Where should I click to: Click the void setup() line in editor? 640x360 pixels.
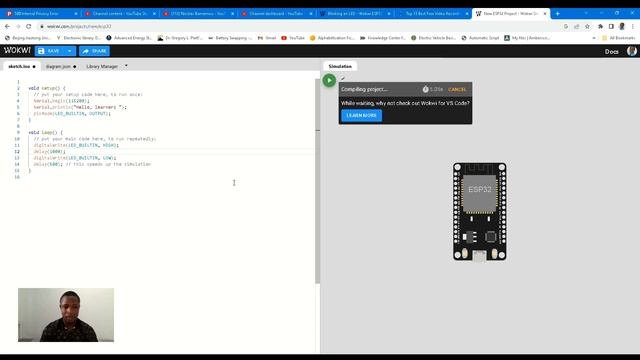coord(47,88)
